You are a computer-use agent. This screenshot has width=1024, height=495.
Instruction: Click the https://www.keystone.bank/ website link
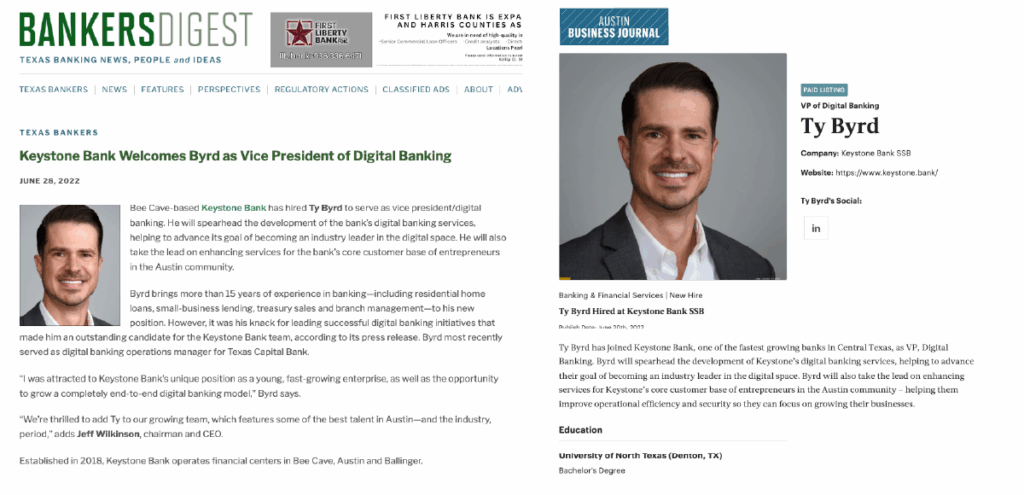tap(887, 173)
